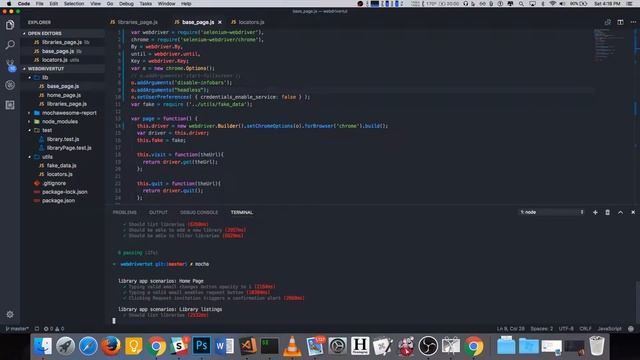Open the Extensions view in activity bar
640x360 pixels.
pyautogui.click(x=10, y=105)
